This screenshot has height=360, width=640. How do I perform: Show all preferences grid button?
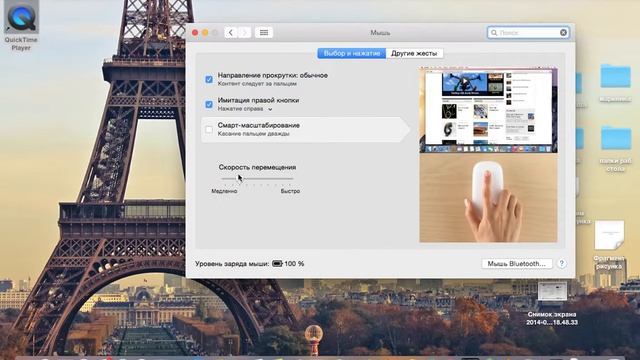(x=264, y=33)
